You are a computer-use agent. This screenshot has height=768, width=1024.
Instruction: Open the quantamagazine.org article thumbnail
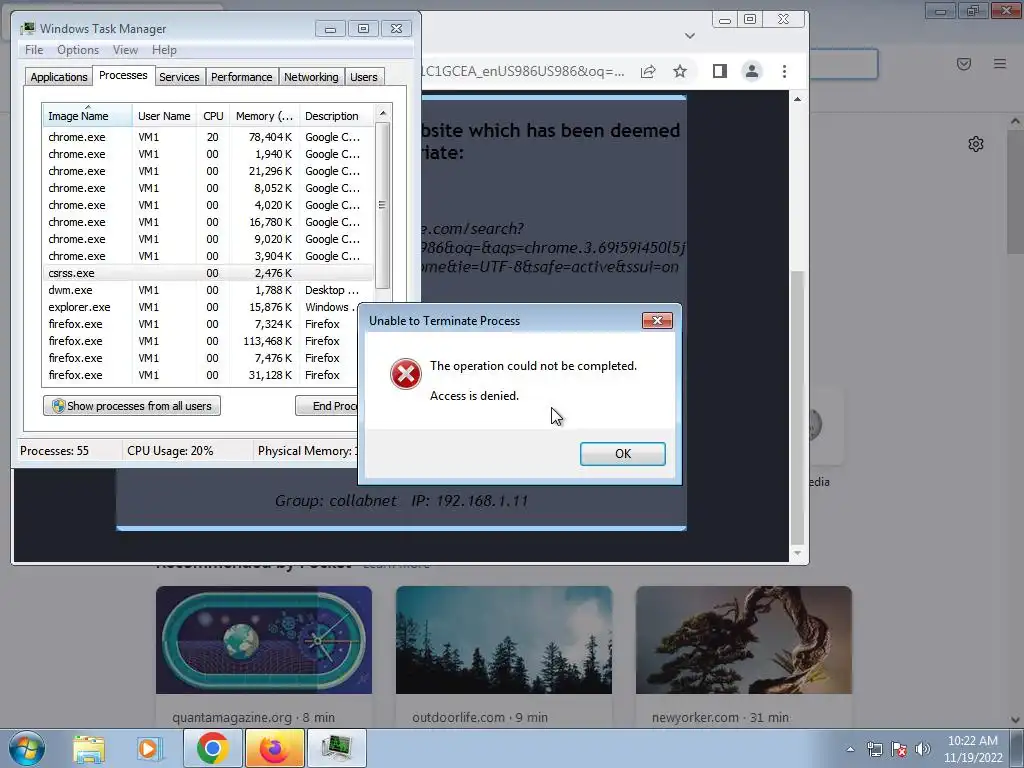(264, 640)
